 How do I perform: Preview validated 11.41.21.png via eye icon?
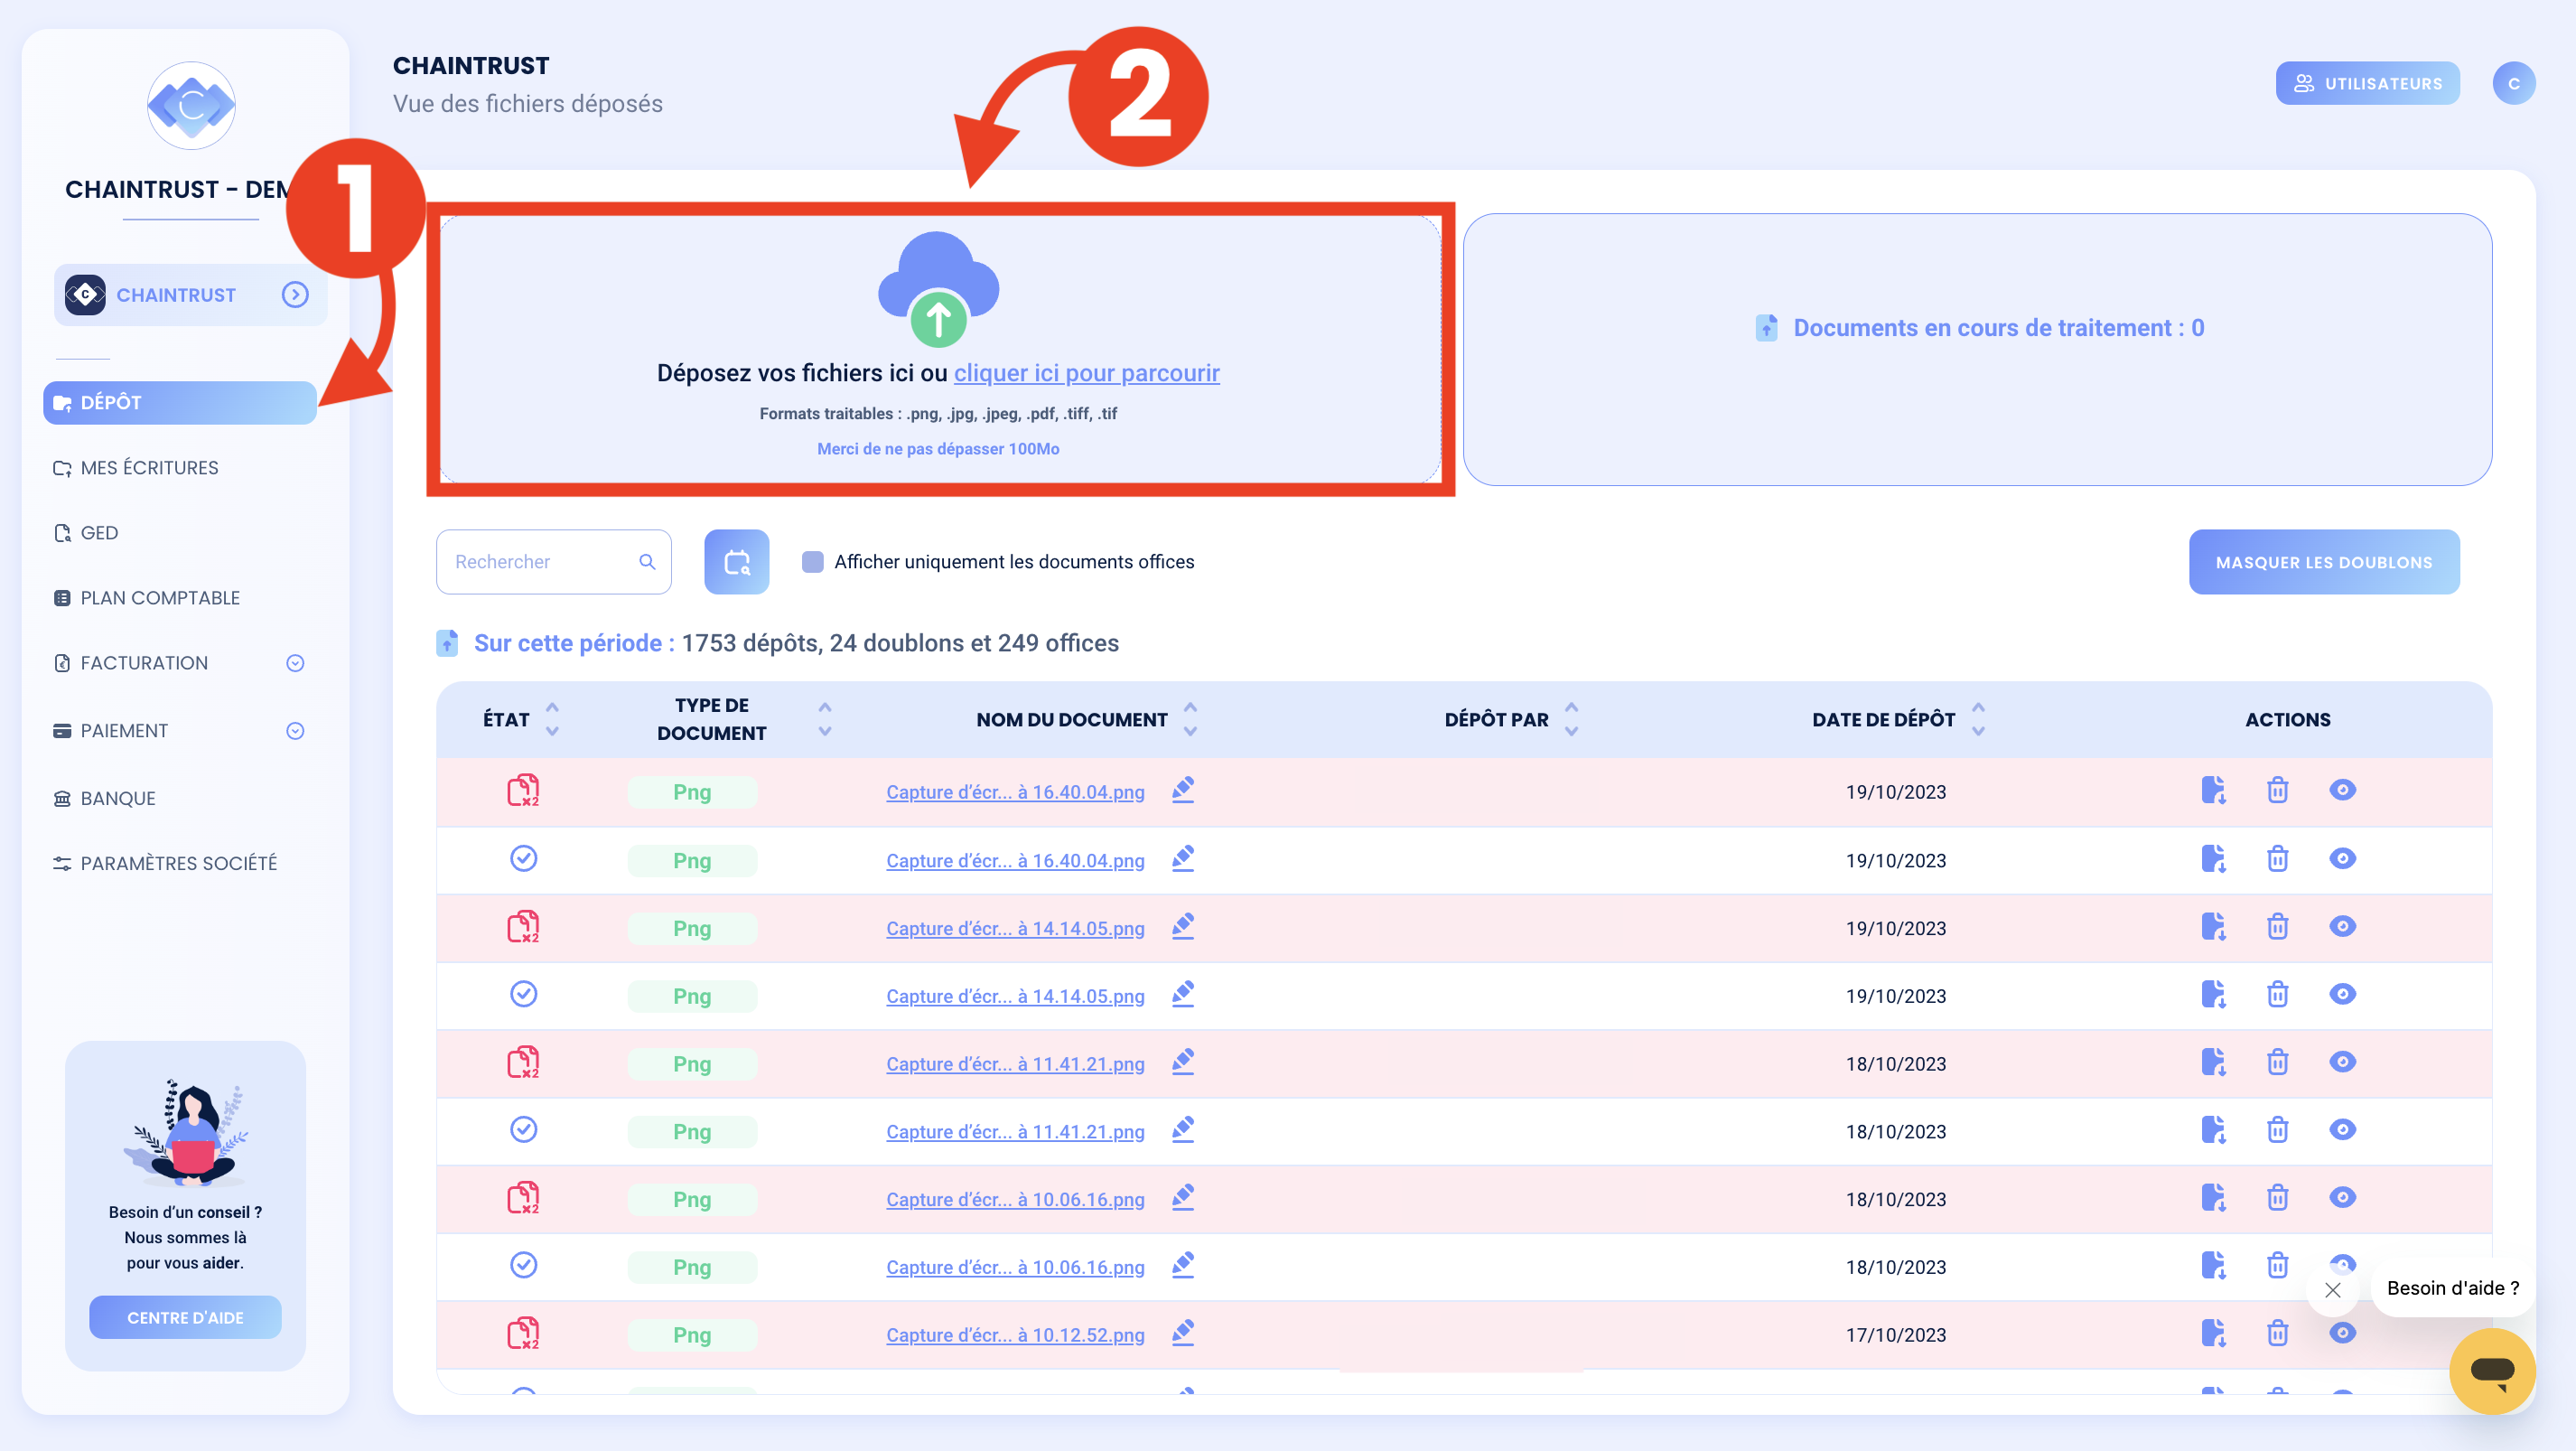[2342, 1130]
